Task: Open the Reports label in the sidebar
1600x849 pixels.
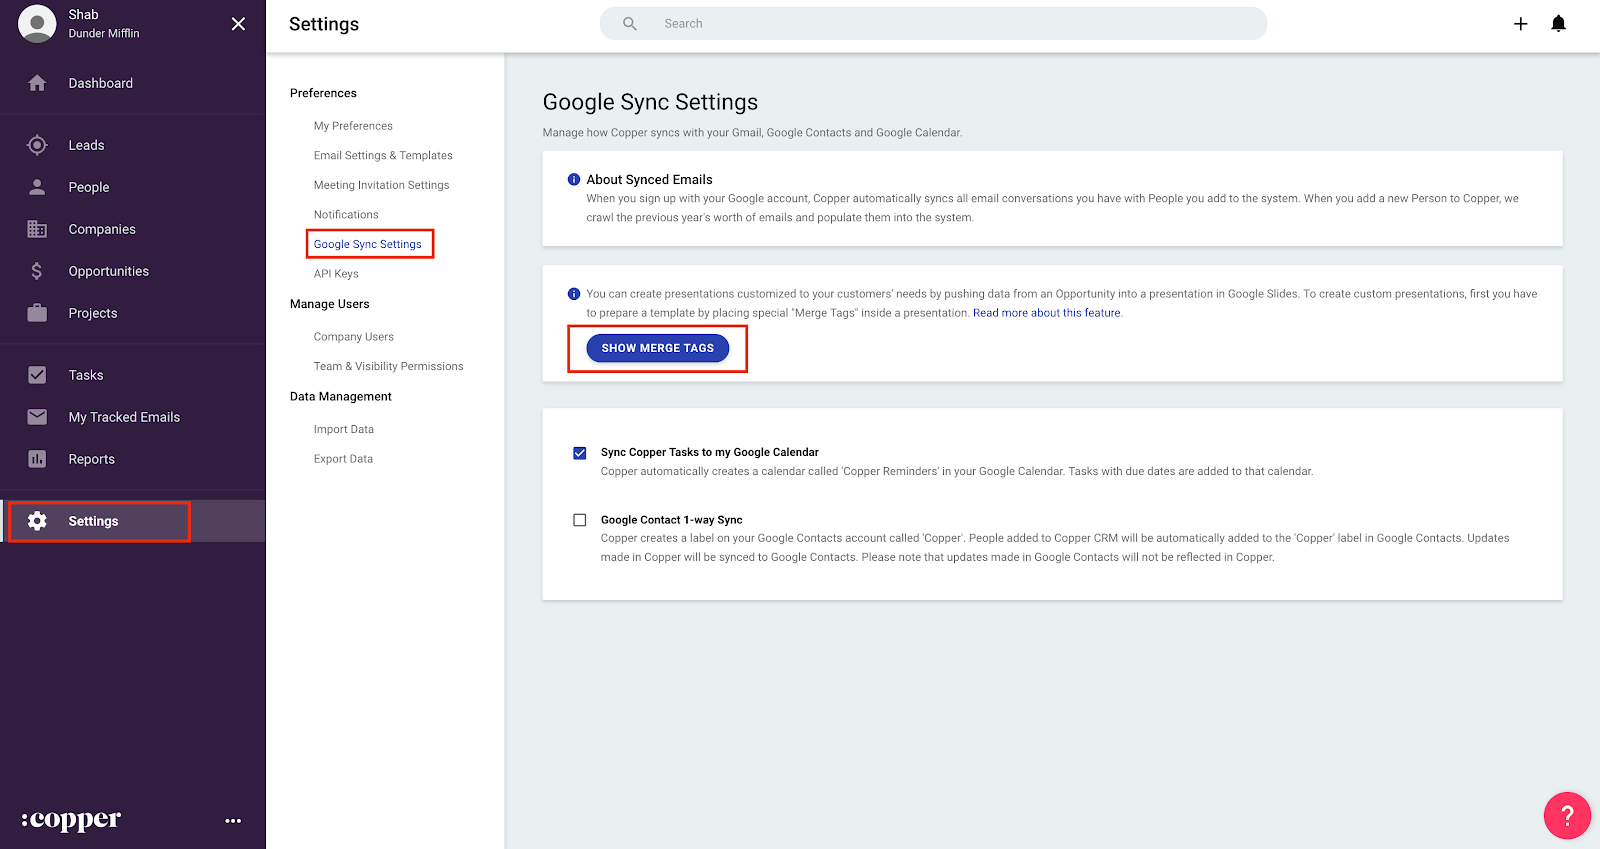Action: 92,459
